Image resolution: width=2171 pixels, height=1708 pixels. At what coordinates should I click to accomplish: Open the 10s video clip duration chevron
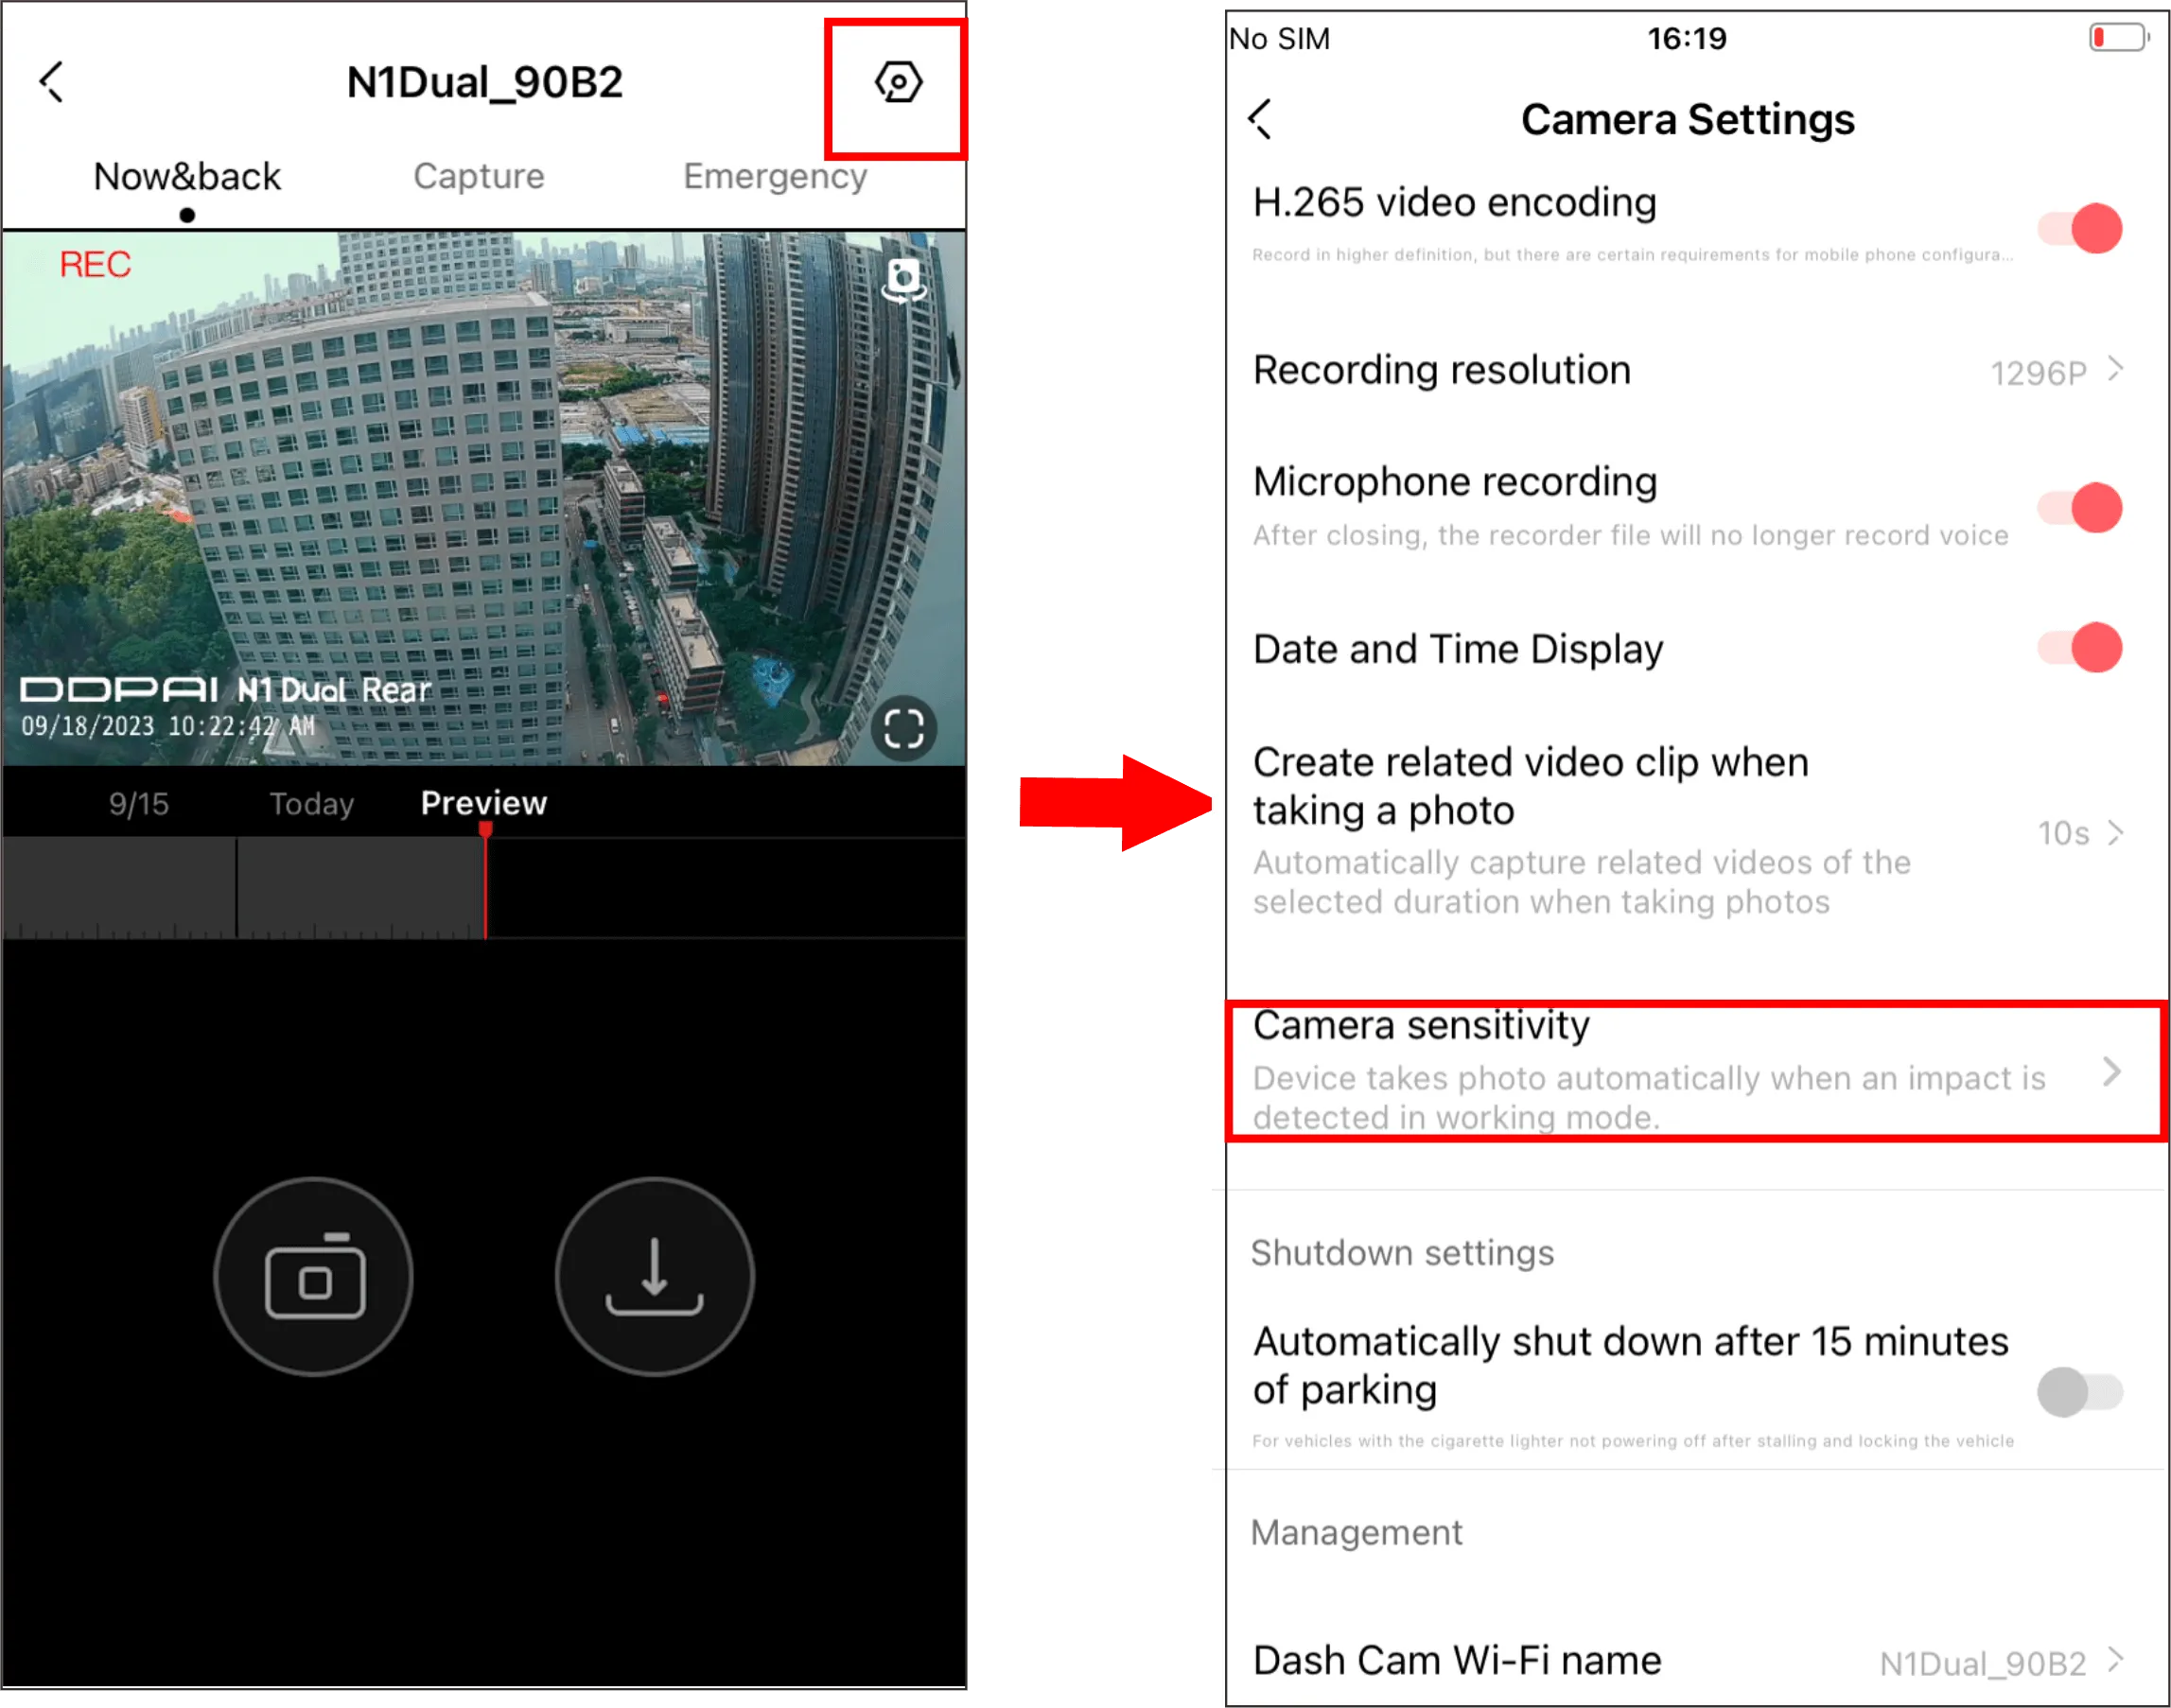(x=2115, y=833)
